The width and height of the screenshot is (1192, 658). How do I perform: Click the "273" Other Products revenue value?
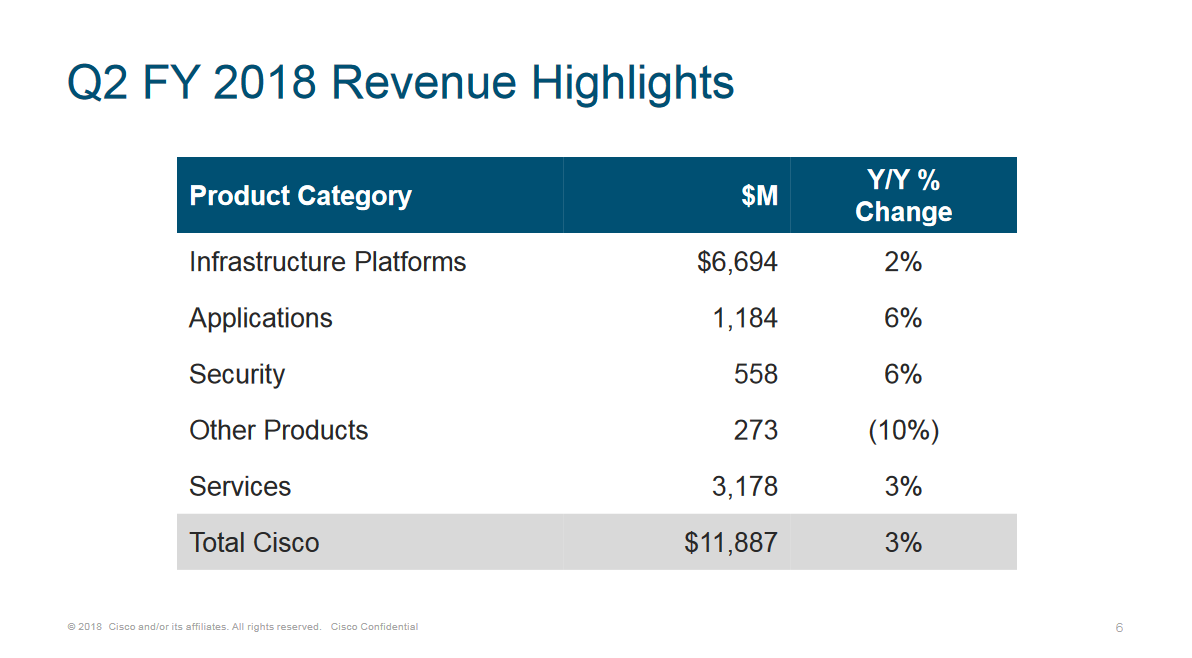click(756, 431)
